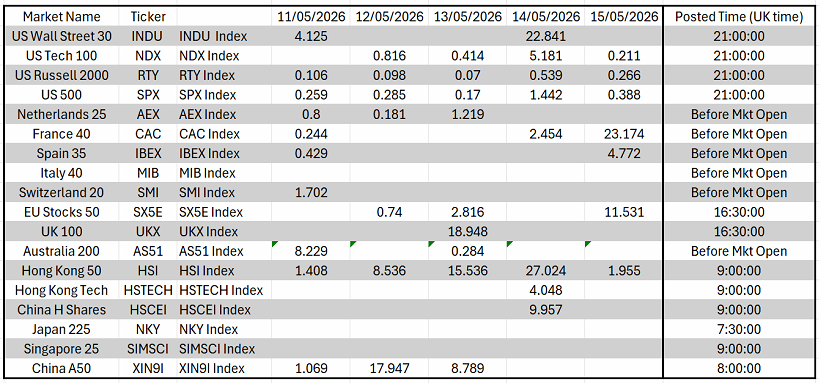Select the '7:30:00' posted time cell
The image size is (819, 383).
(x=739, y=329)
